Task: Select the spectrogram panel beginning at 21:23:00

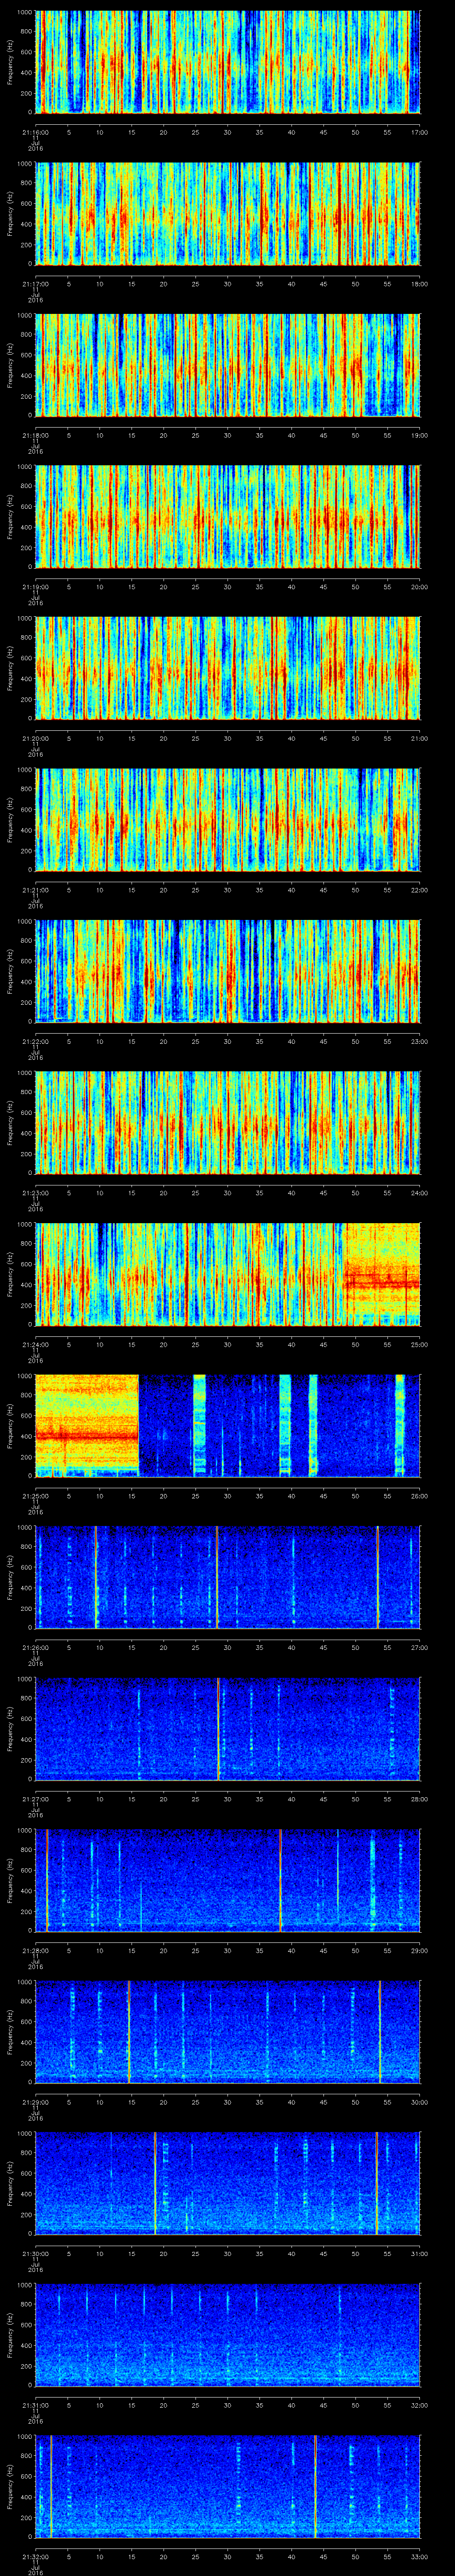Action: coord(228,1123)
